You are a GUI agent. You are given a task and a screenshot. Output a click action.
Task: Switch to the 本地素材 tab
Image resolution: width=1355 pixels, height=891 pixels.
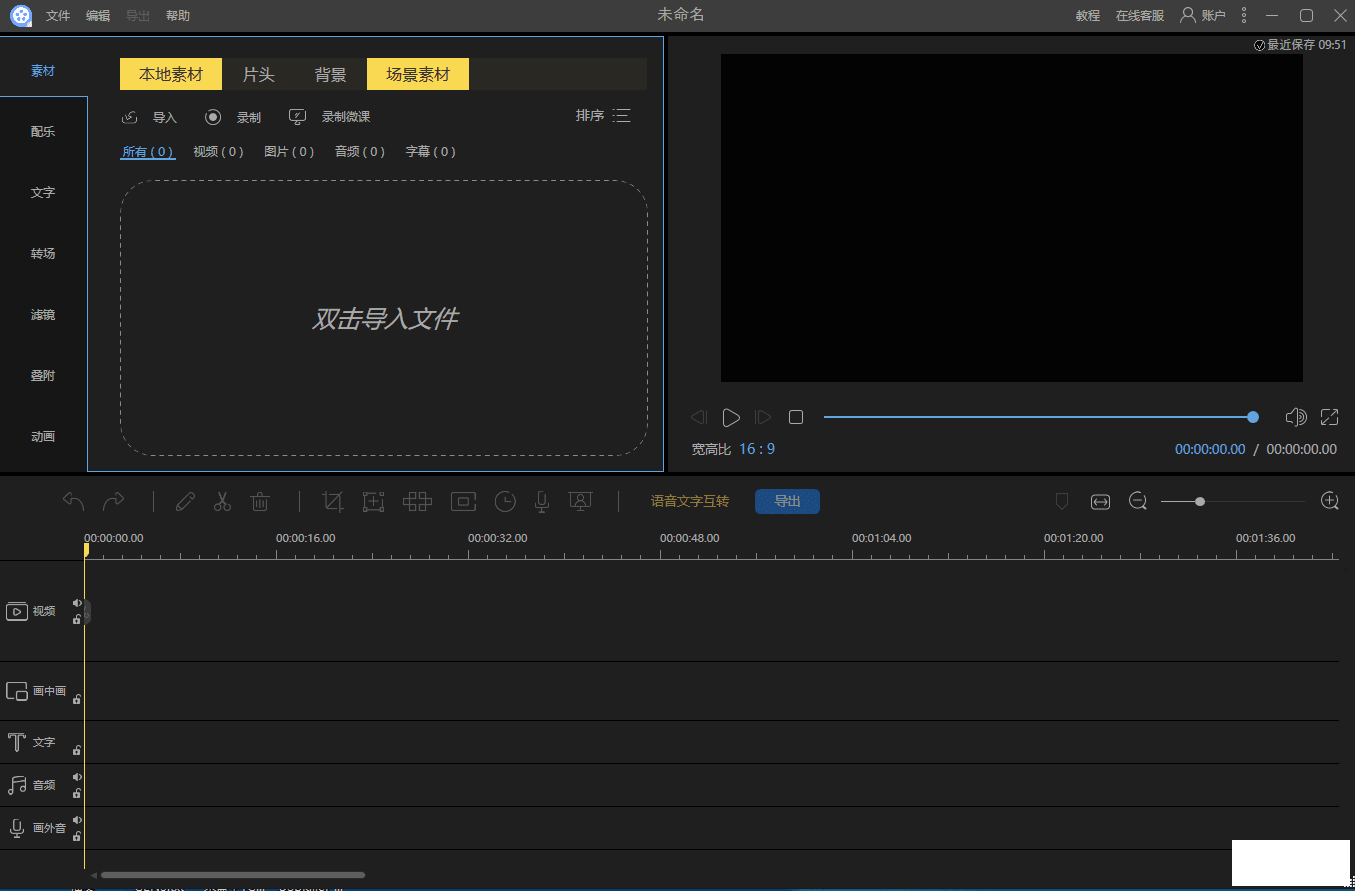pos(171,74)
